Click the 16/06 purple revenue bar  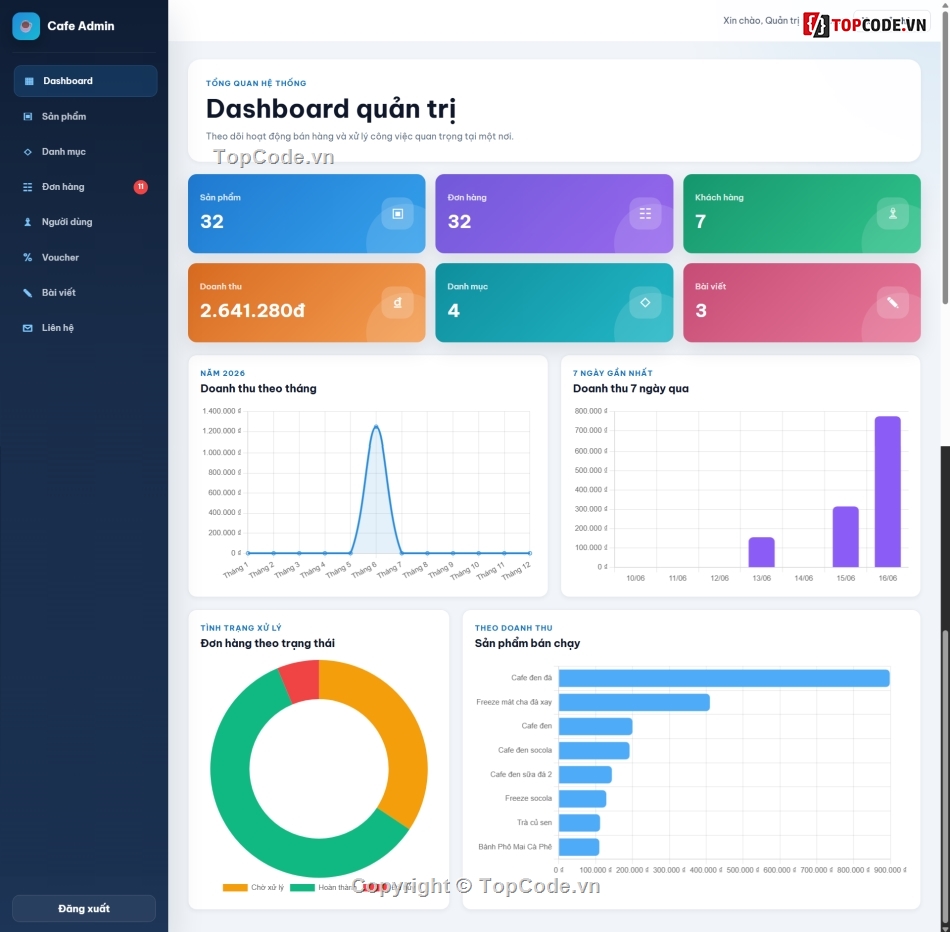coord(888,491)
